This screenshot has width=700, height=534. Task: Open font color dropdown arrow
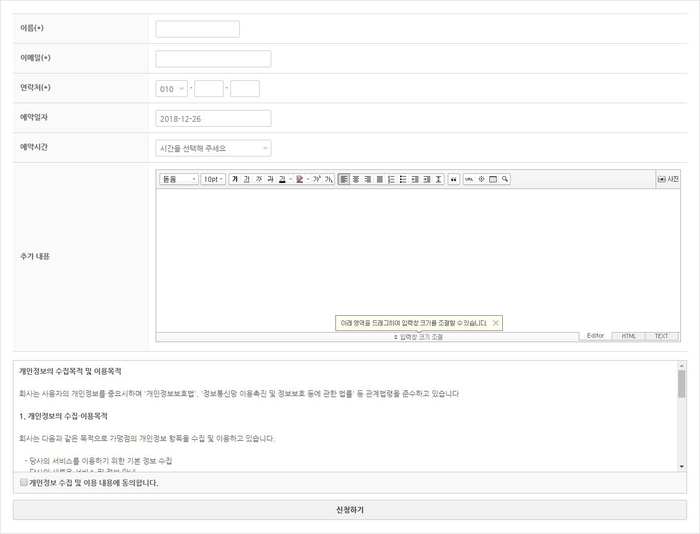[x=291, y=179]
